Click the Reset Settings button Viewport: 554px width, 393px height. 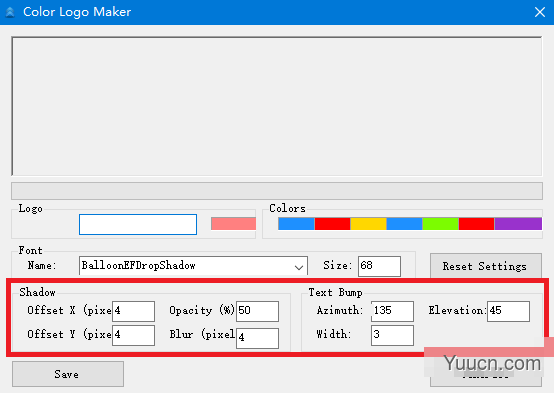tap(485, 266)
